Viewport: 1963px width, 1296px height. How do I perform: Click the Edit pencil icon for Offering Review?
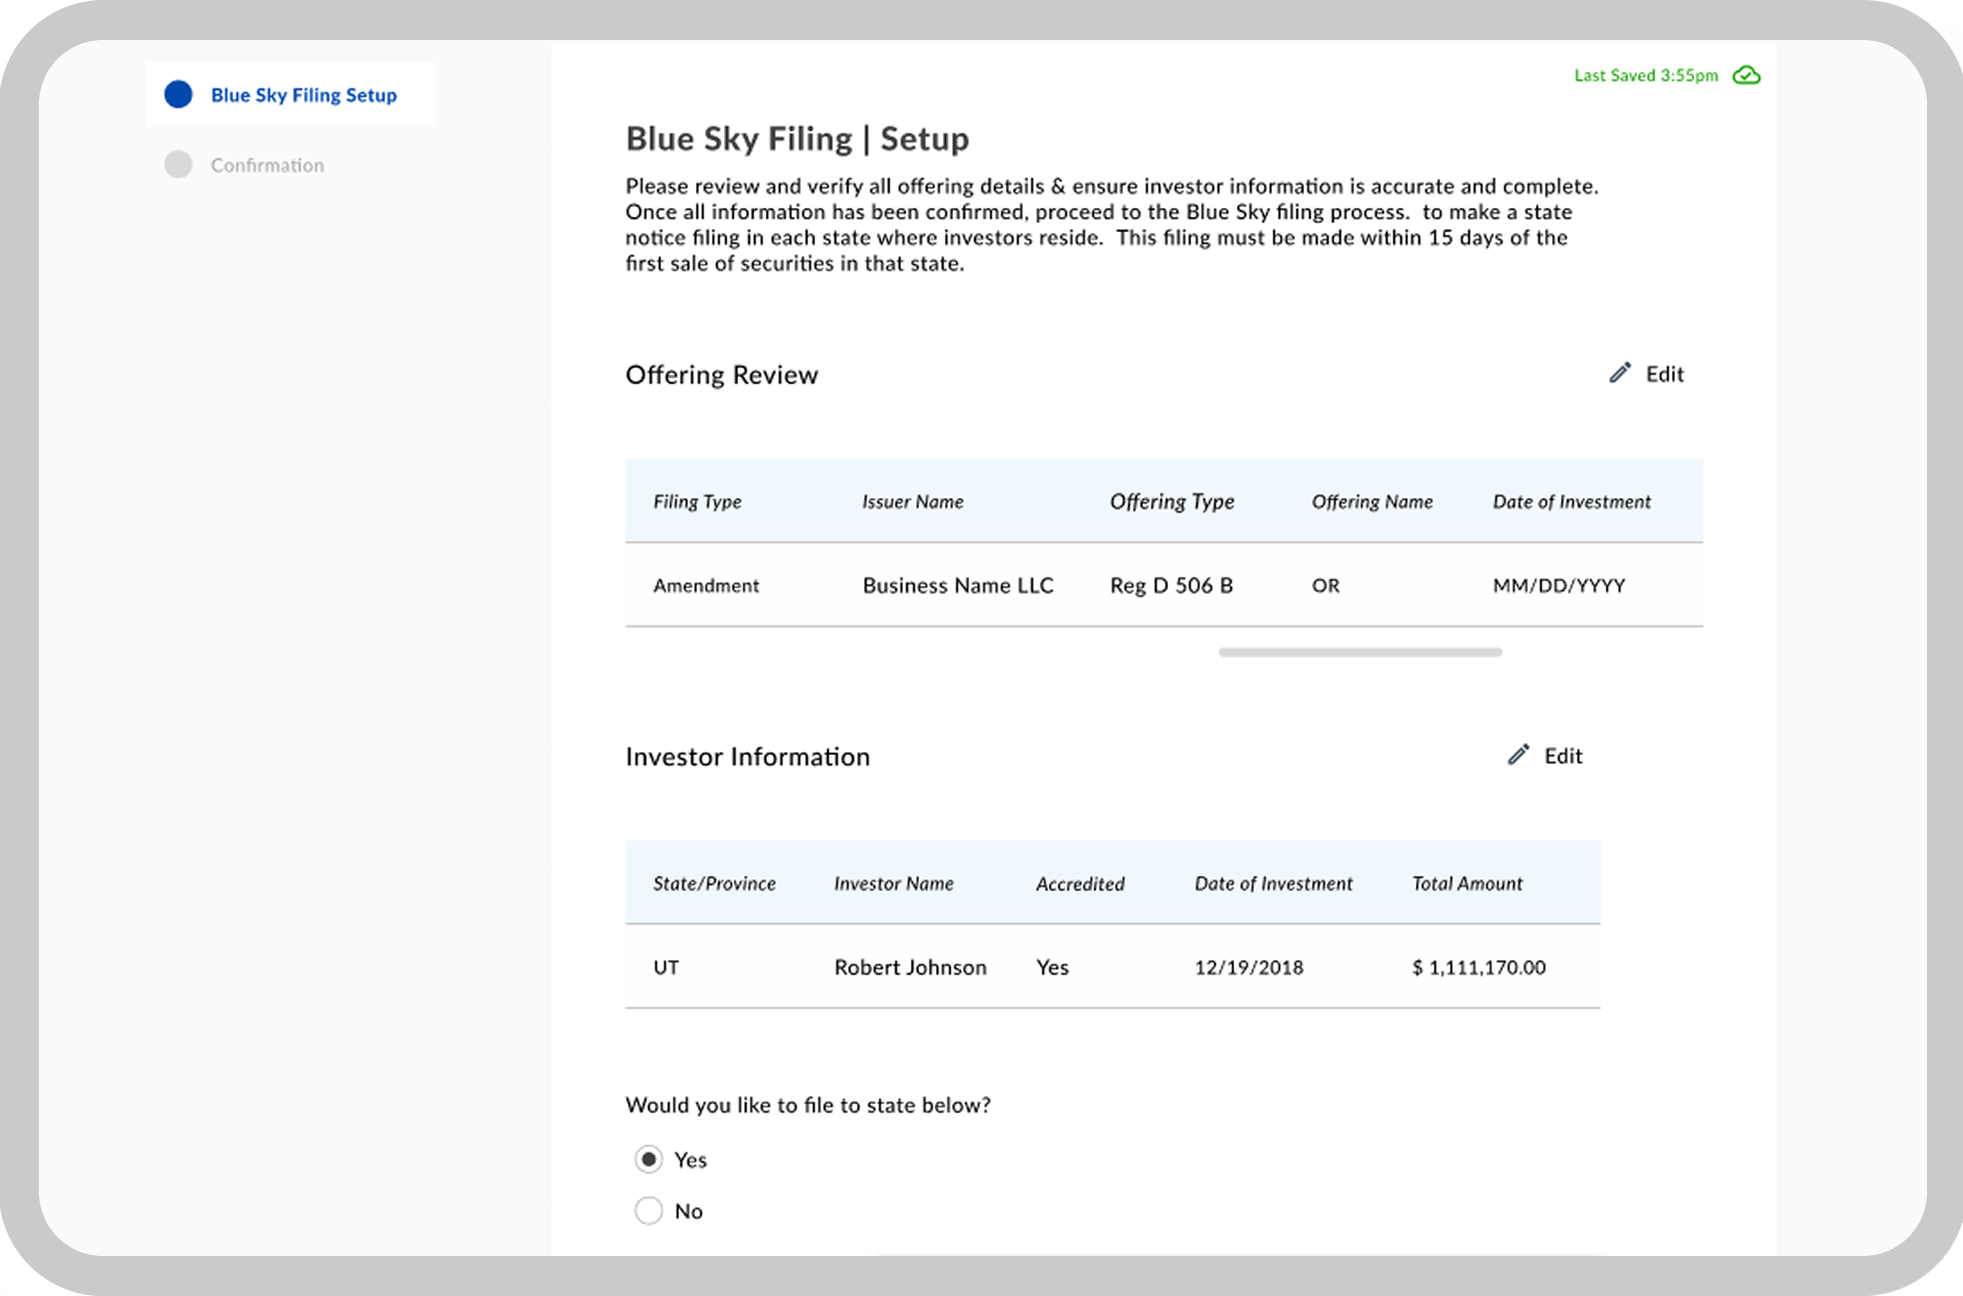click(1622, 373)
